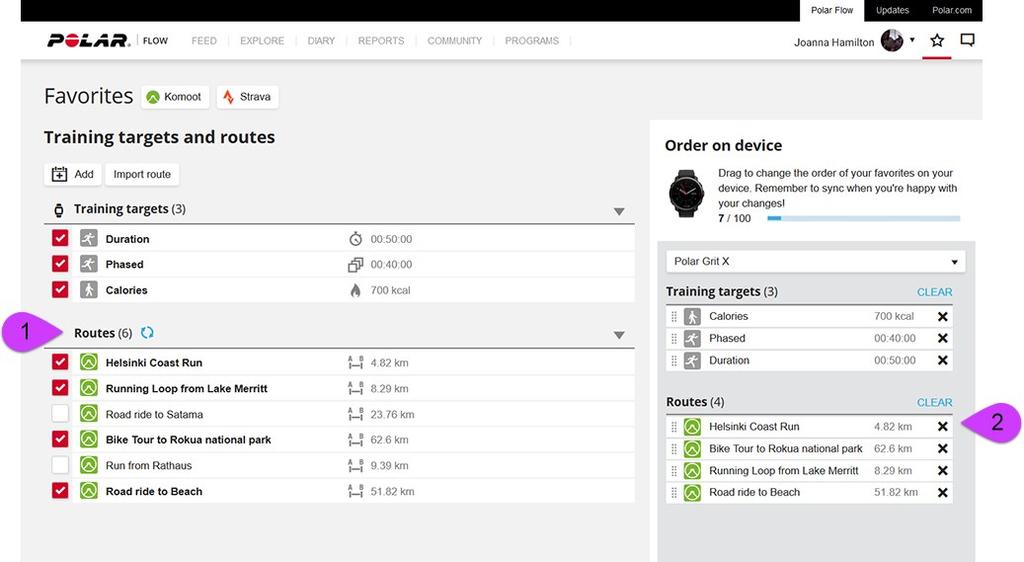Uncheck Road ride to Beach route
Image resolution: width=1024 pixels, height=562 pixels.
pyautogui.click(x=60, y=490)
